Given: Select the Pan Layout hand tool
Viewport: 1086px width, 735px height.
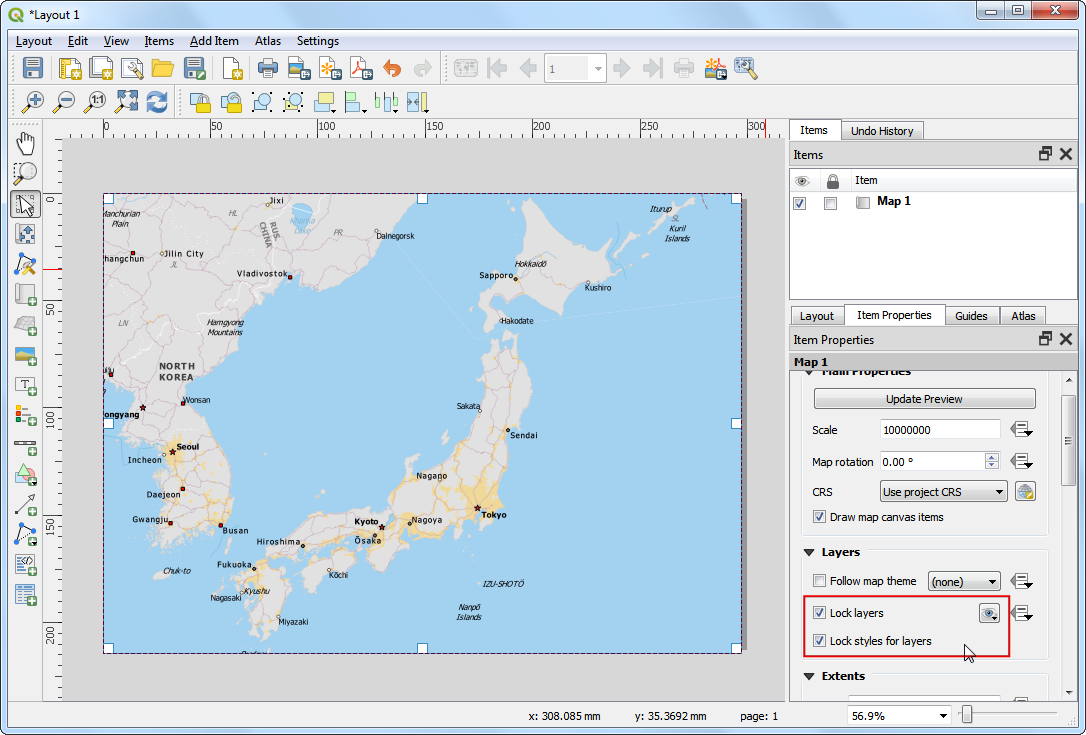Looking at the screenshot, I should point(26,143).
